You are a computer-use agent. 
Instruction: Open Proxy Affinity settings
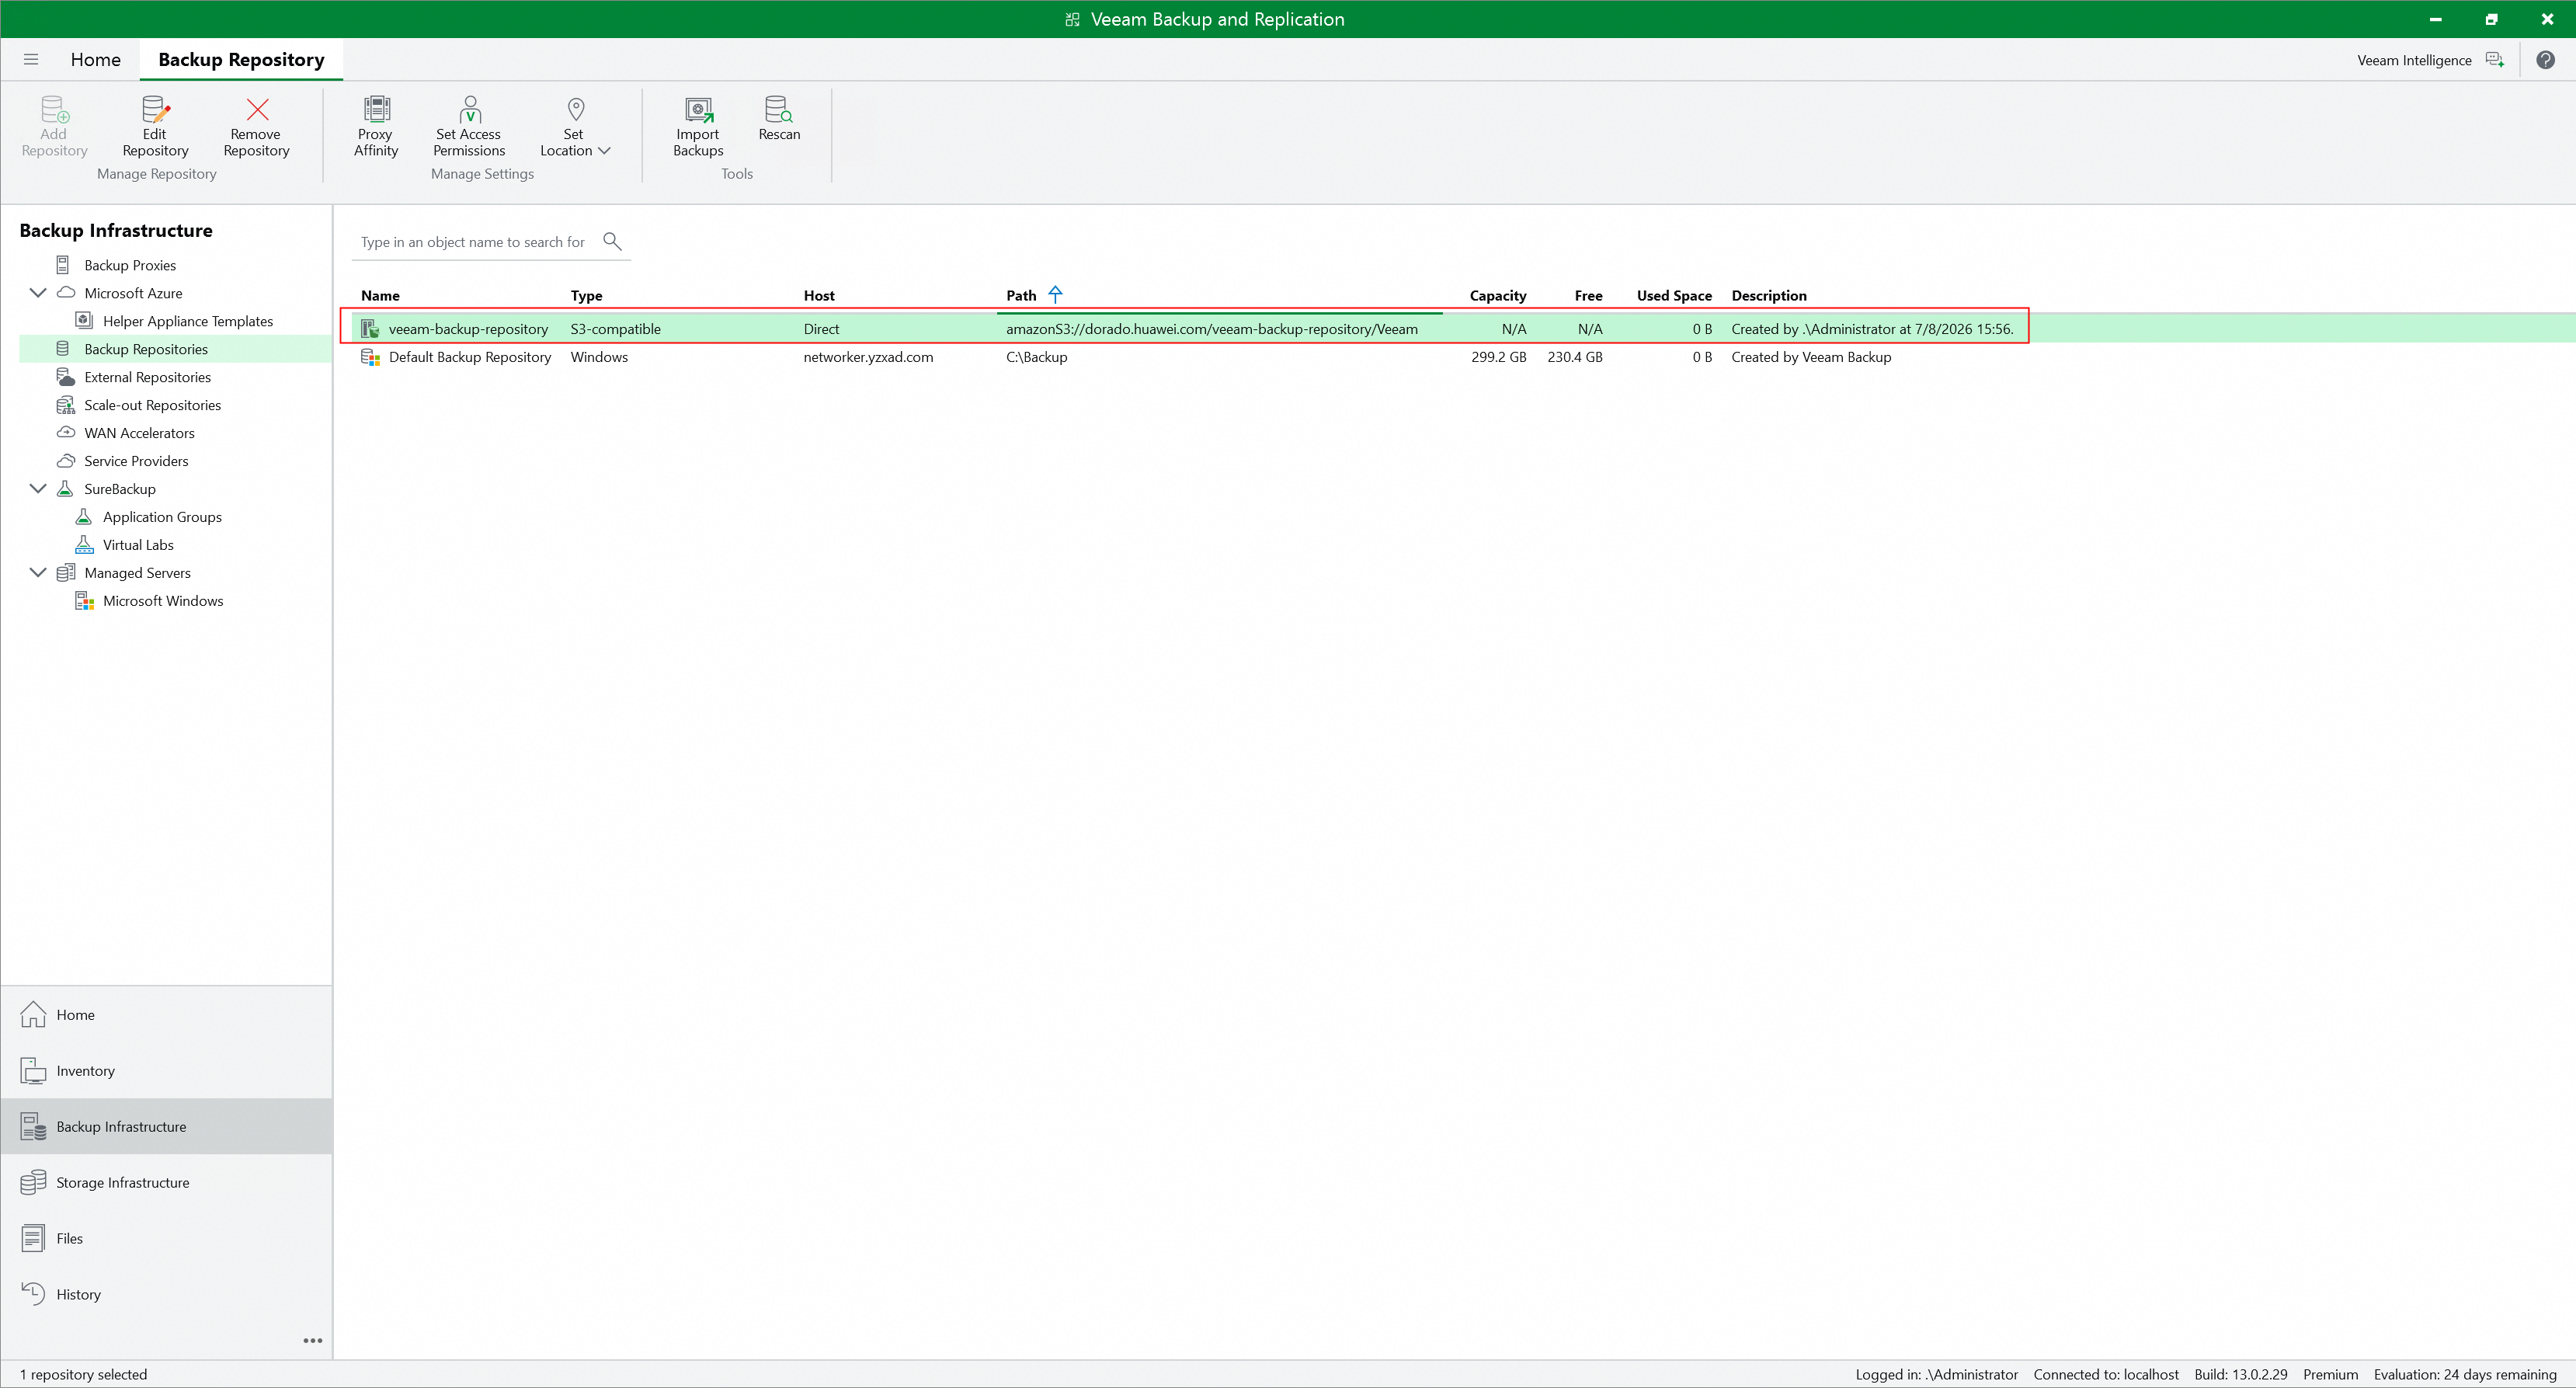[376, 126]
